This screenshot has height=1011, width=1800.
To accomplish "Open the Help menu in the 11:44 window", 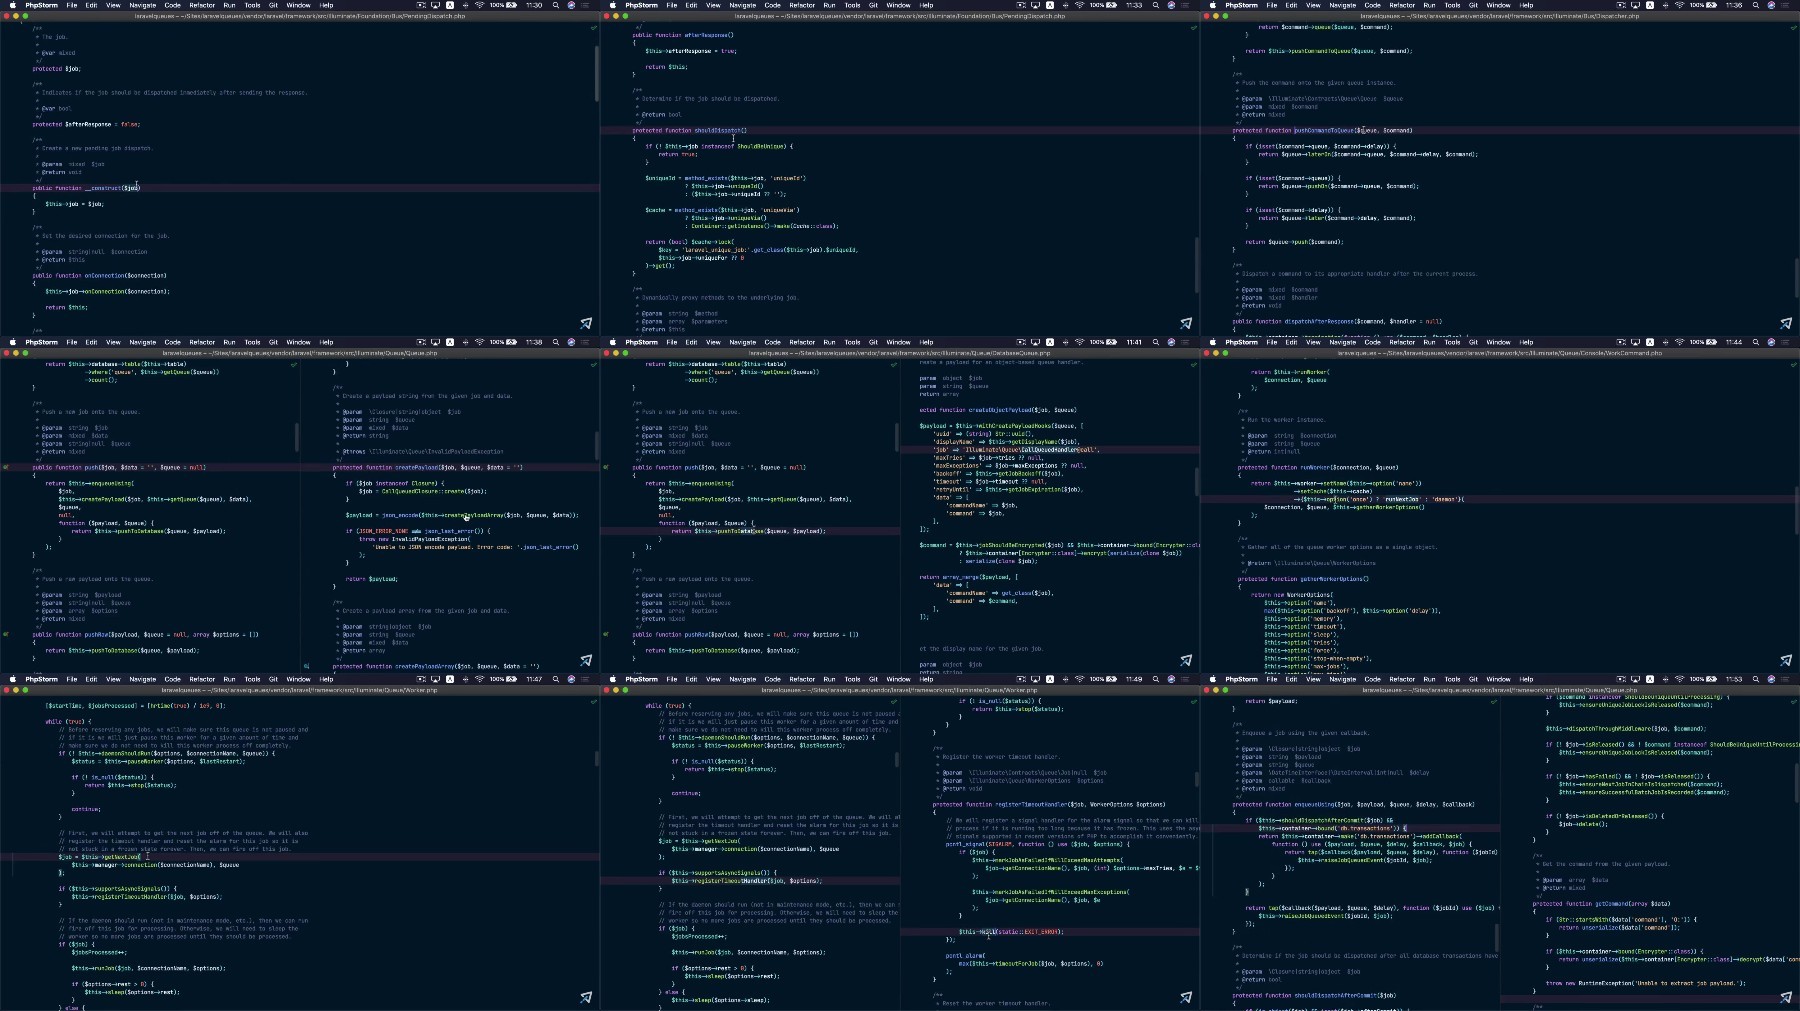I will 1526,342.
